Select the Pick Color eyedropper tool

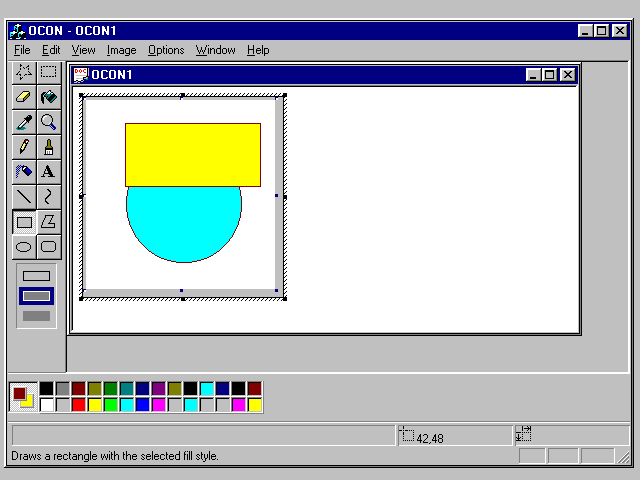(24, 122)
